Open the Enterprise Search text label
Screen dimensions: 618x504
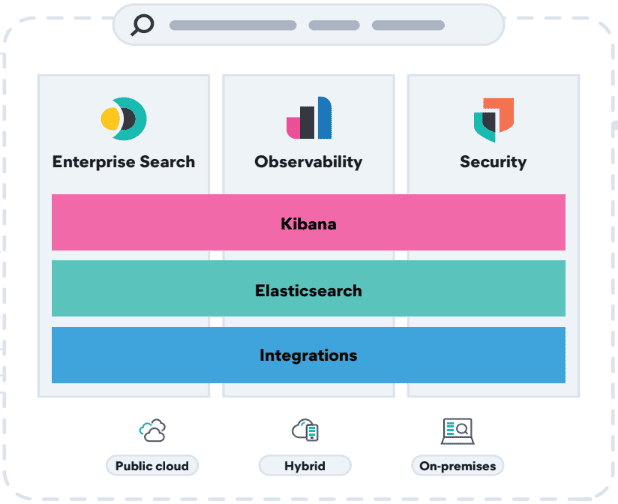[x=124, y=161]
